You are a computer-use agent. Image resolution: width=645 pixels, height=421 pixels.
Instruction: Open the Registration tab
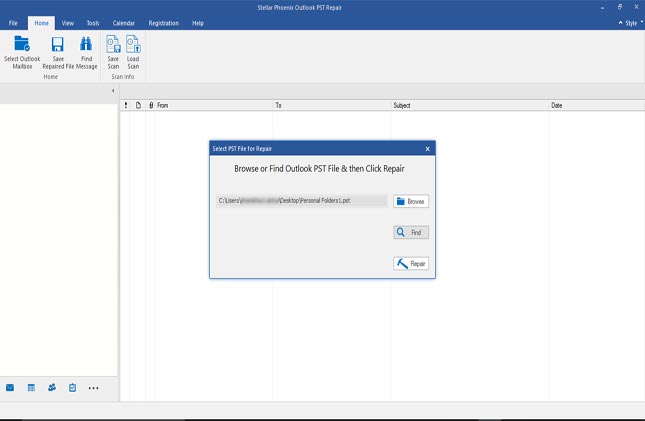(164, 22)
